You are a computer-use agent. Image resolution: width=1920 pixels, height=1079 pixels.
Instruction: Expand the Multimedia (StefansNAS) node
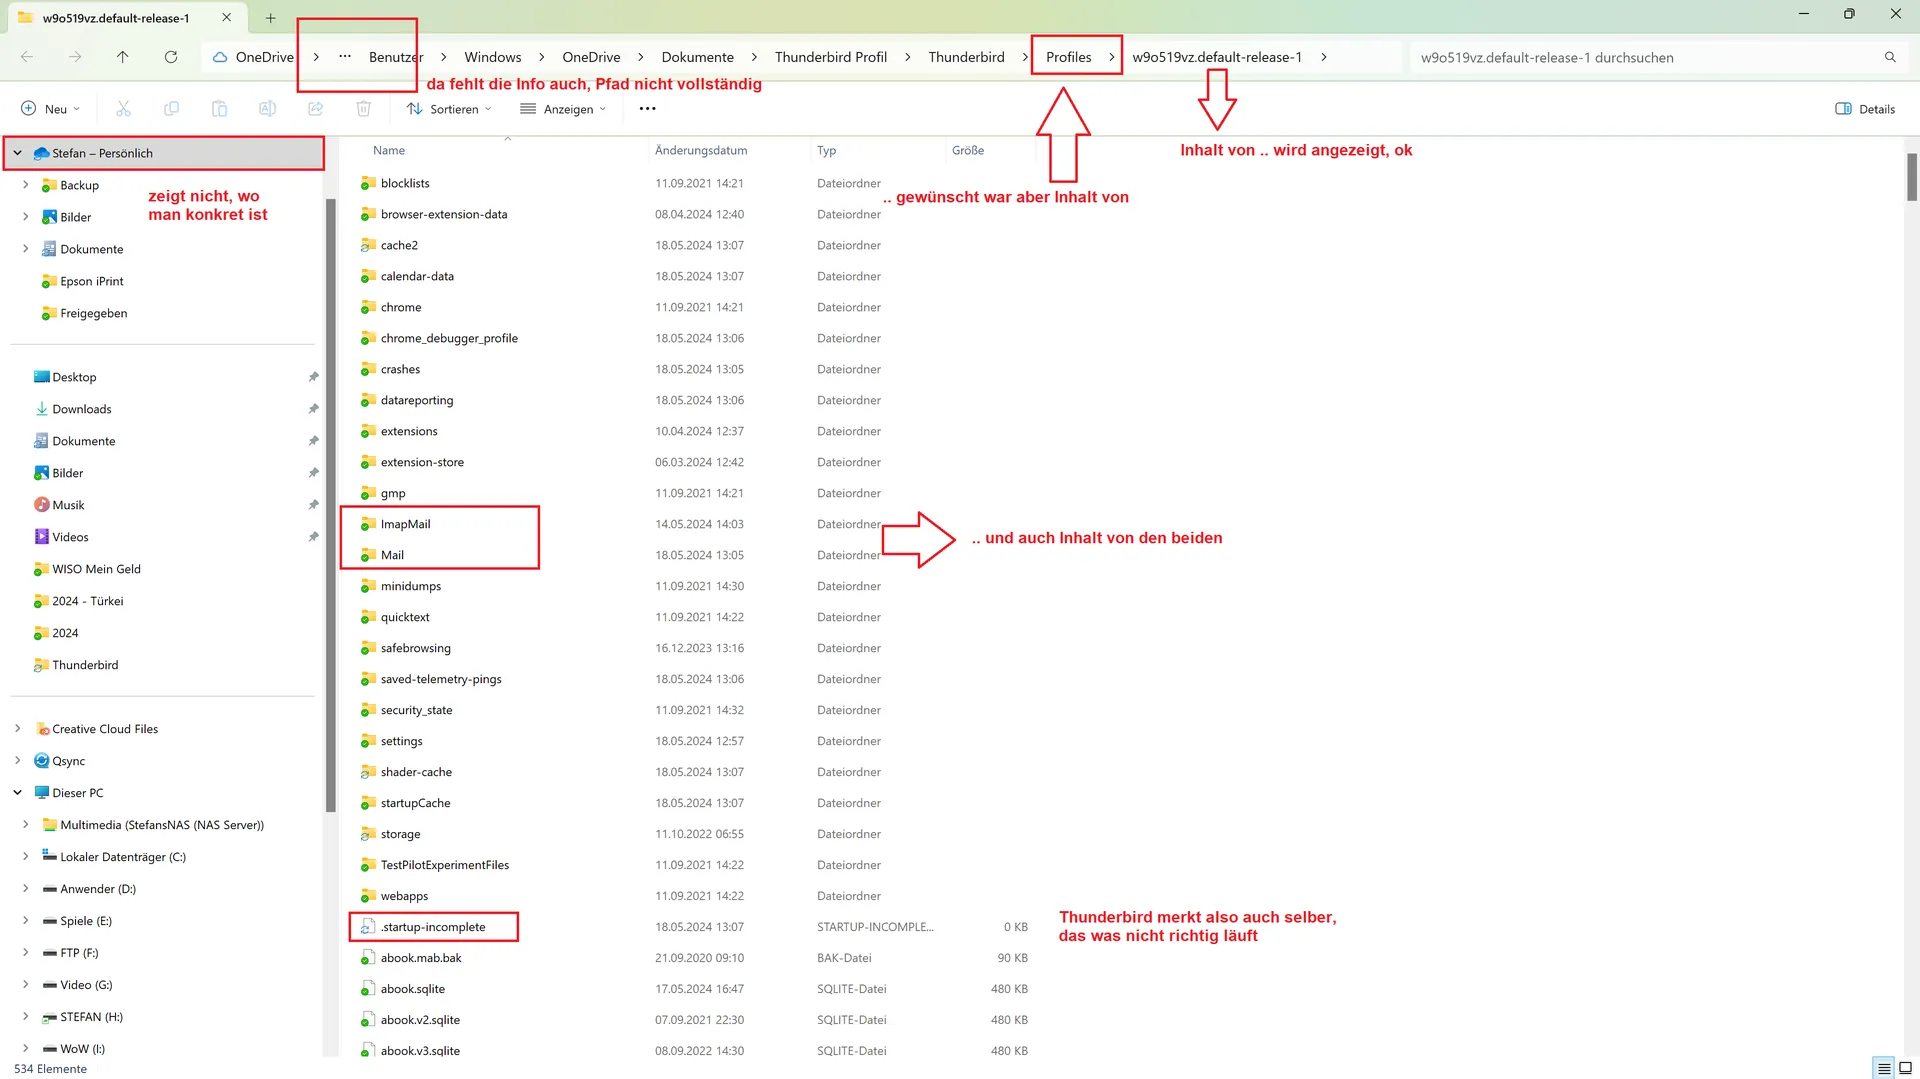pos(25,825)
